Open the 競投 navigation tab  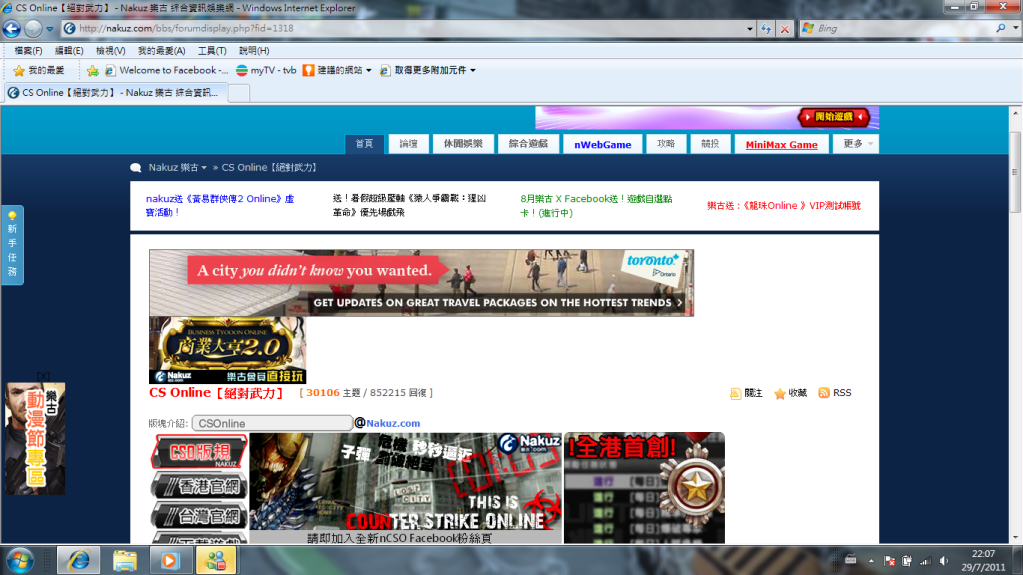coord(710,144)
